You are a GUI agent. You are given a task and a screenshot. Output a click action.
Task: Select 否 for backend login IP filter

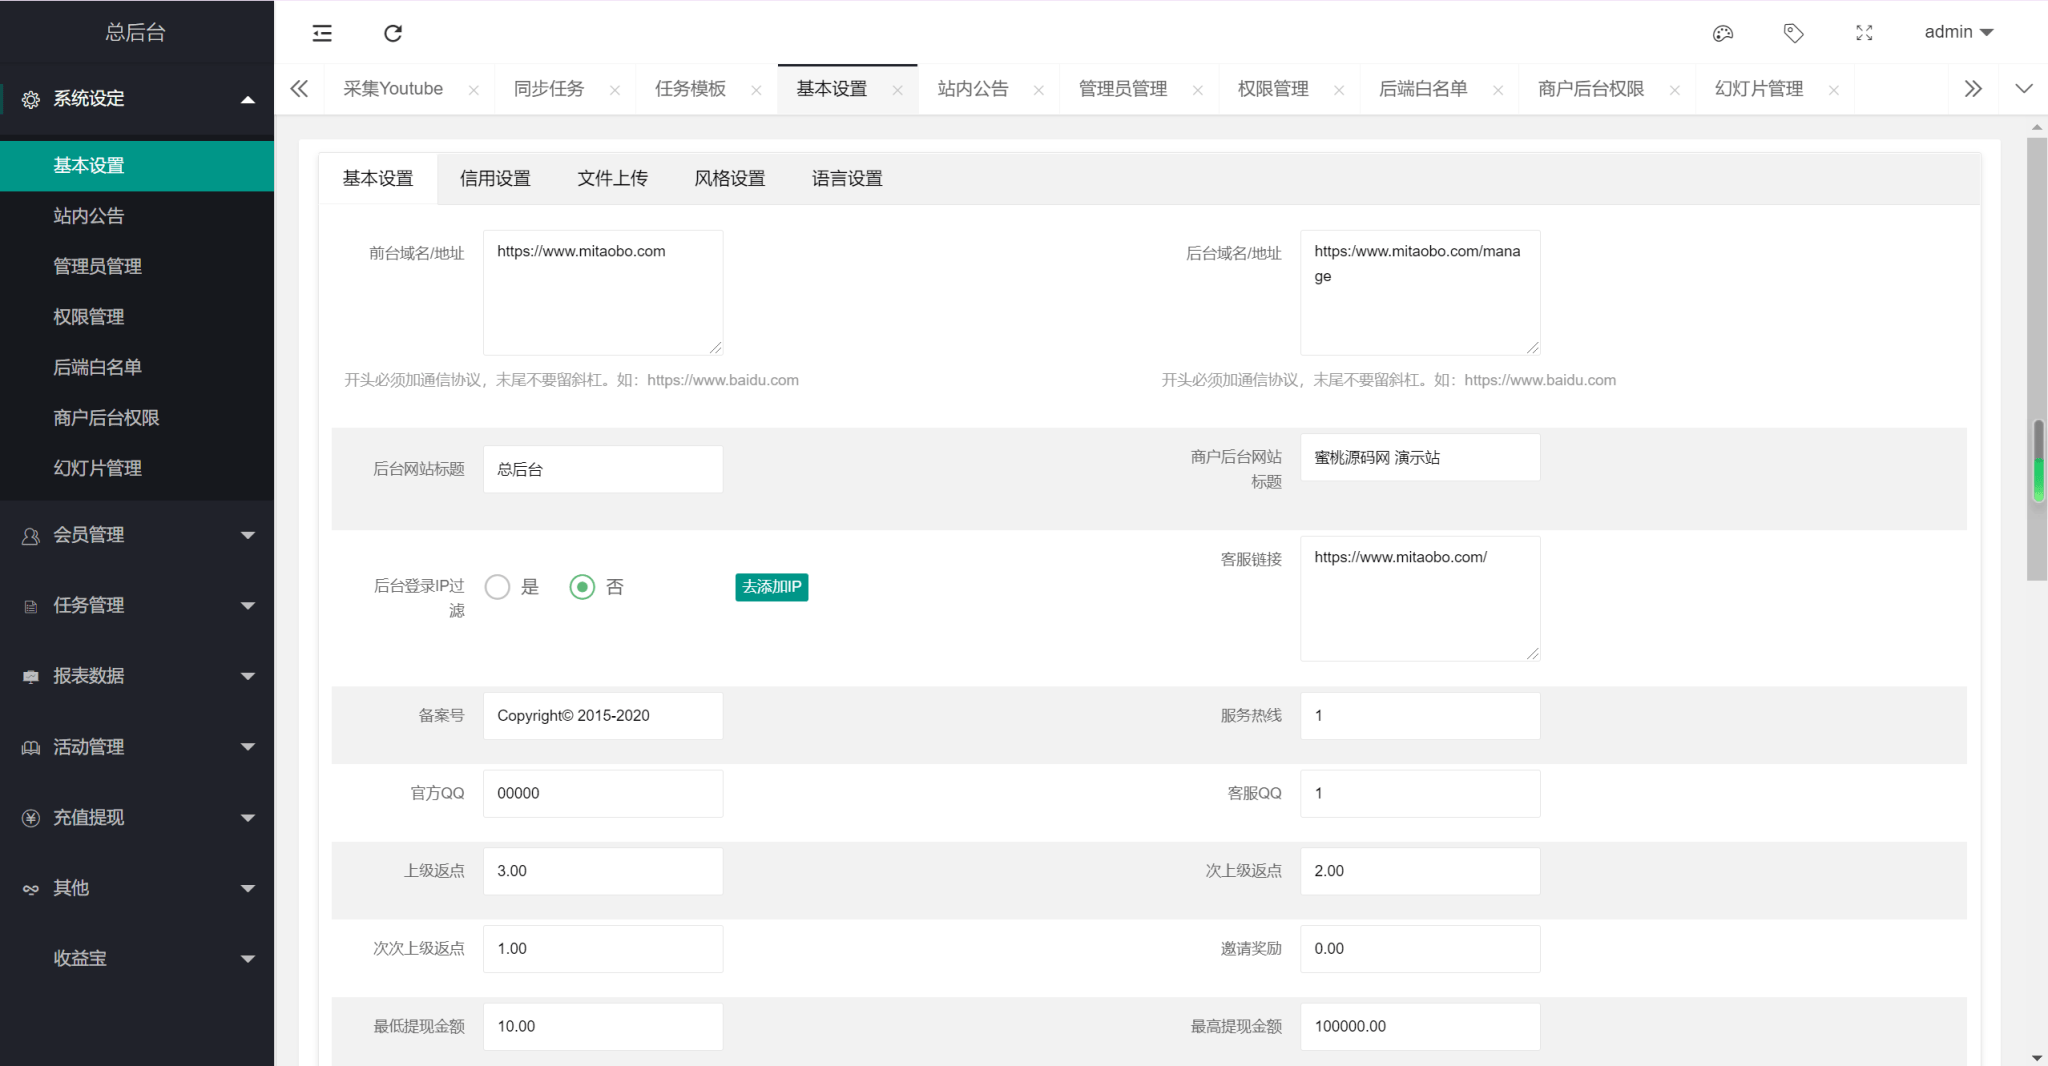[x=582, y=587]
